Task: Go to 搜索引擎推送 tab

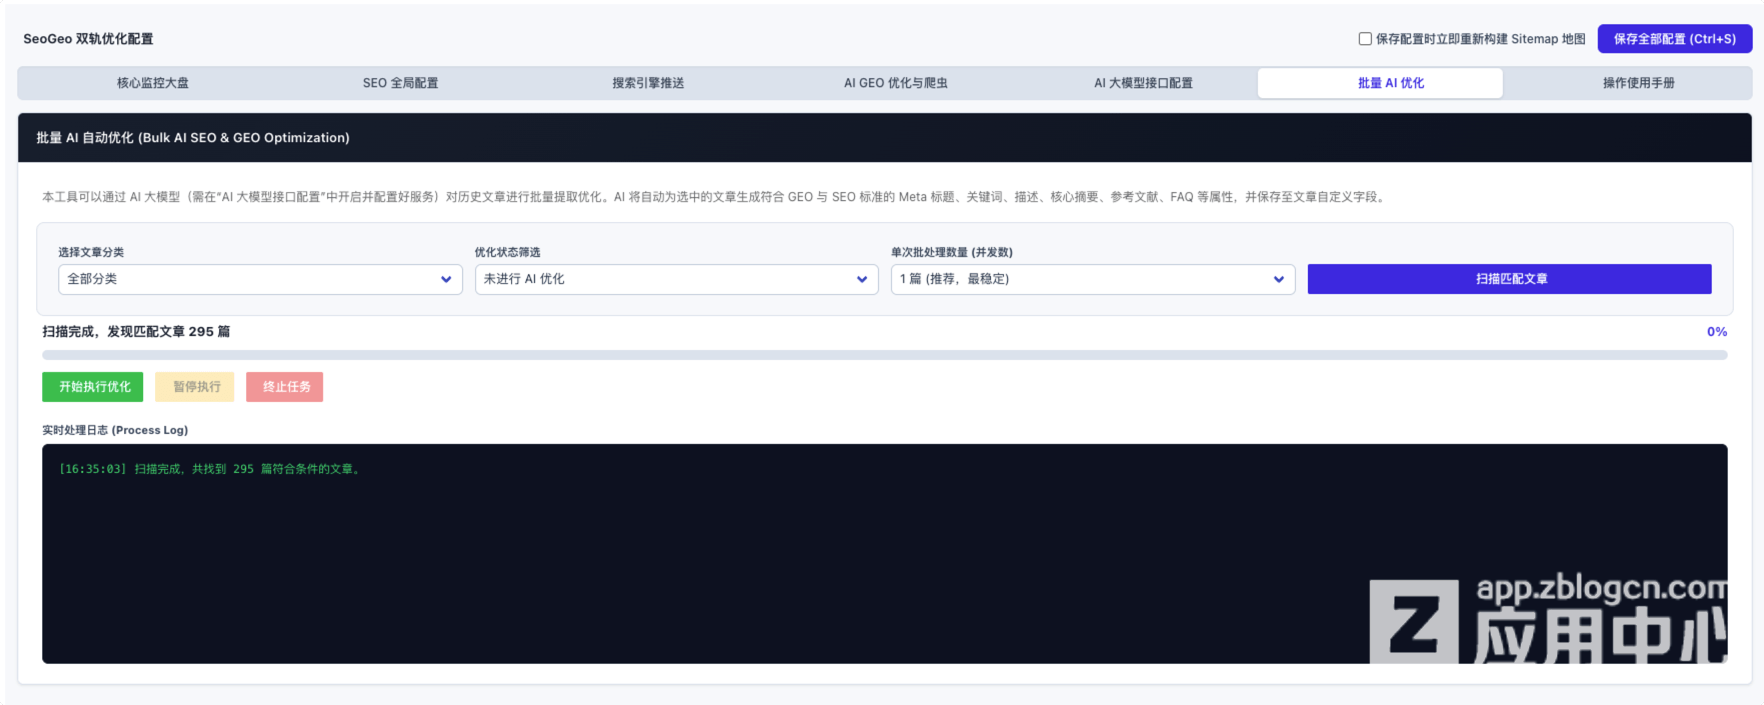Action: [648, 83]
